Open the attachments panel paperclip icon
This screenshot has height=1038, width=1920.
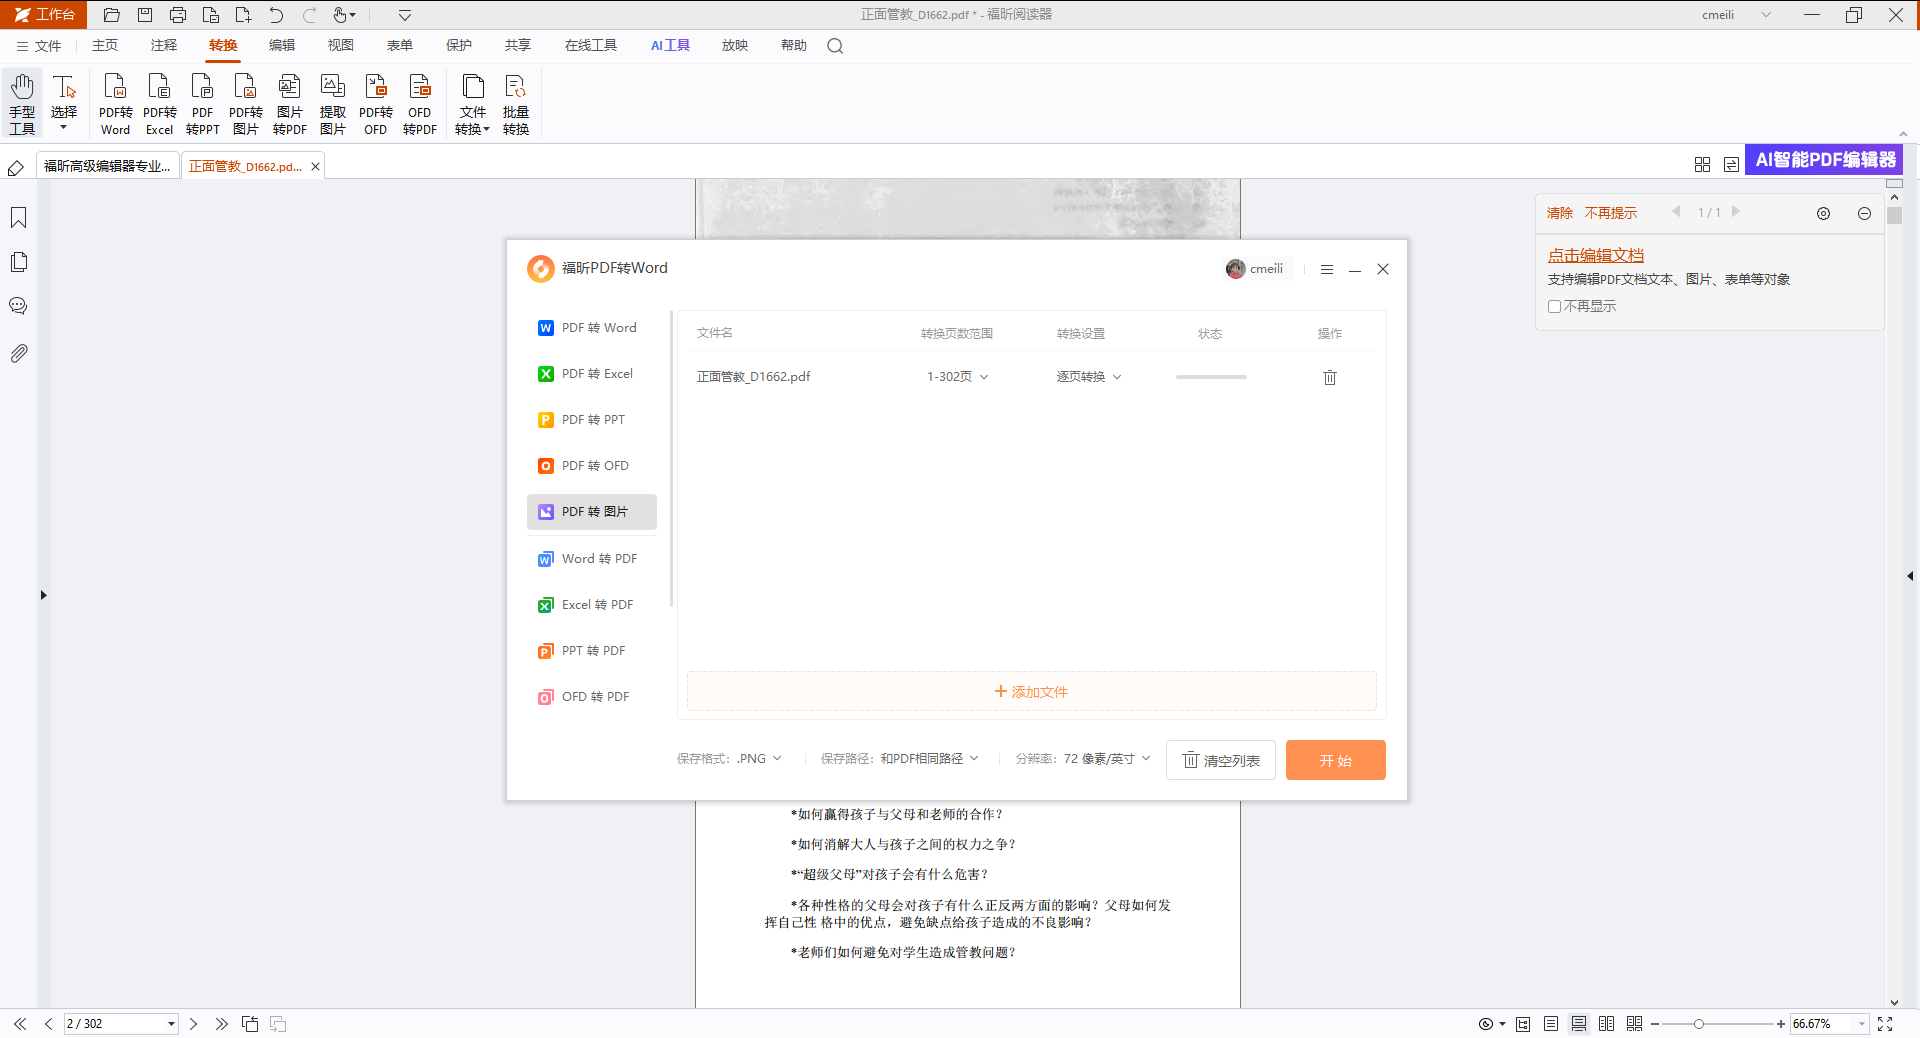18,353
